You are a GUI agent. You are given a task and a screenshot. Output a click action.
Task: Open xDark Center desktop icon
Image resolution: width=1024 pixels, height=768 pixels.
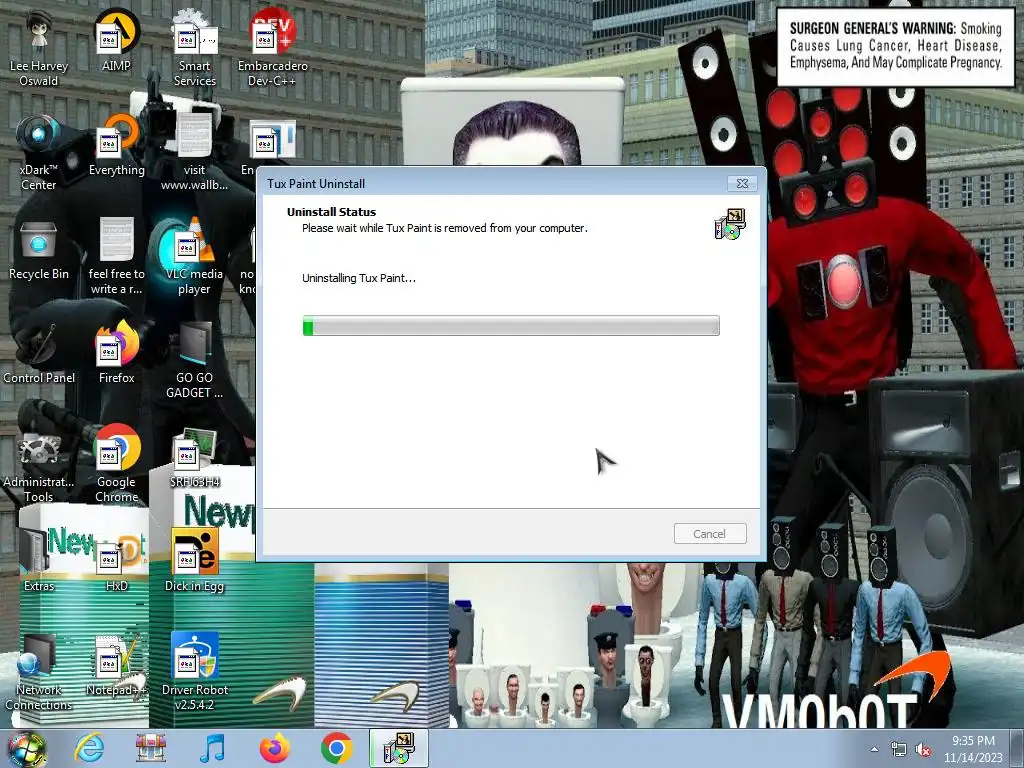pos(39,152)
